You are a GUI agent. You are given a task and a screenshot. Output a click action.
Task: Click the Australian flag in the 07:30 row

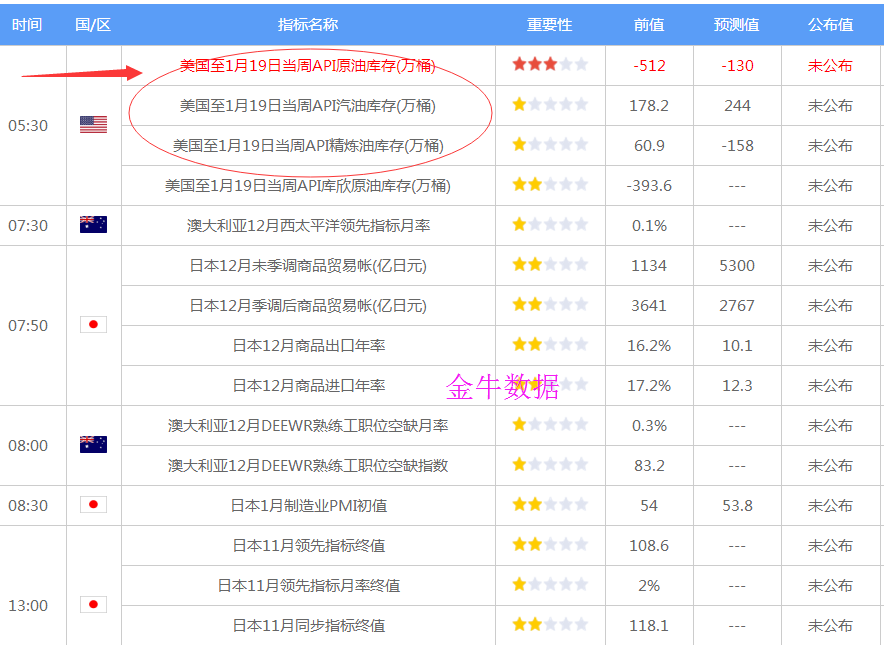pos(93,225)
